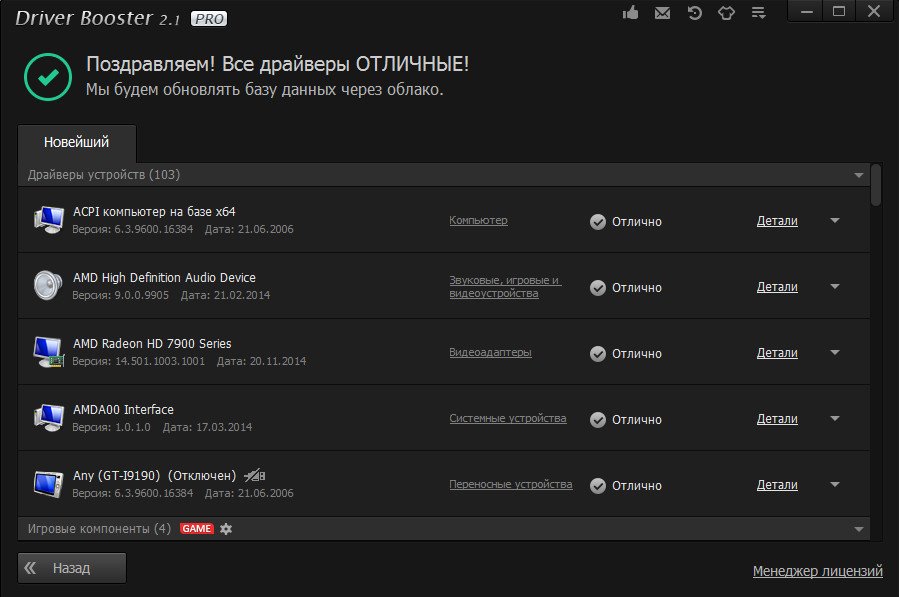Image resolution: width=899 pixels, height=597 pixels.
Task: Open Детали for AMDA00 Interface
Action: coord(777,419)
